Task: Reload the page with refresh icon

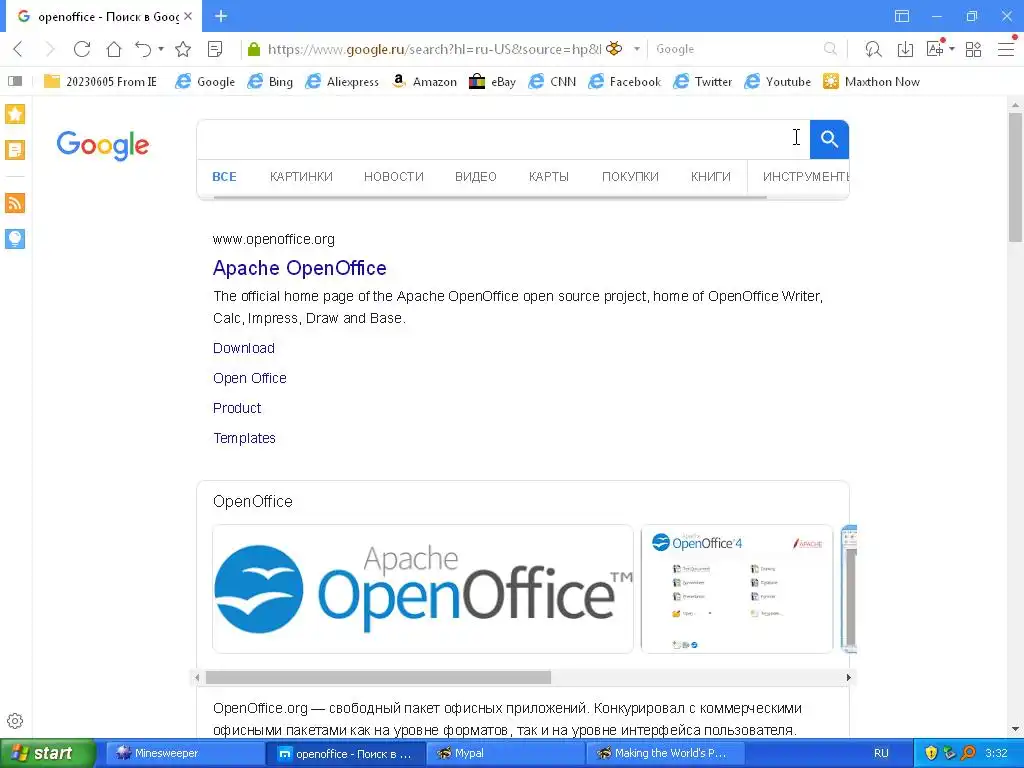Action: (x=82, y=49)
